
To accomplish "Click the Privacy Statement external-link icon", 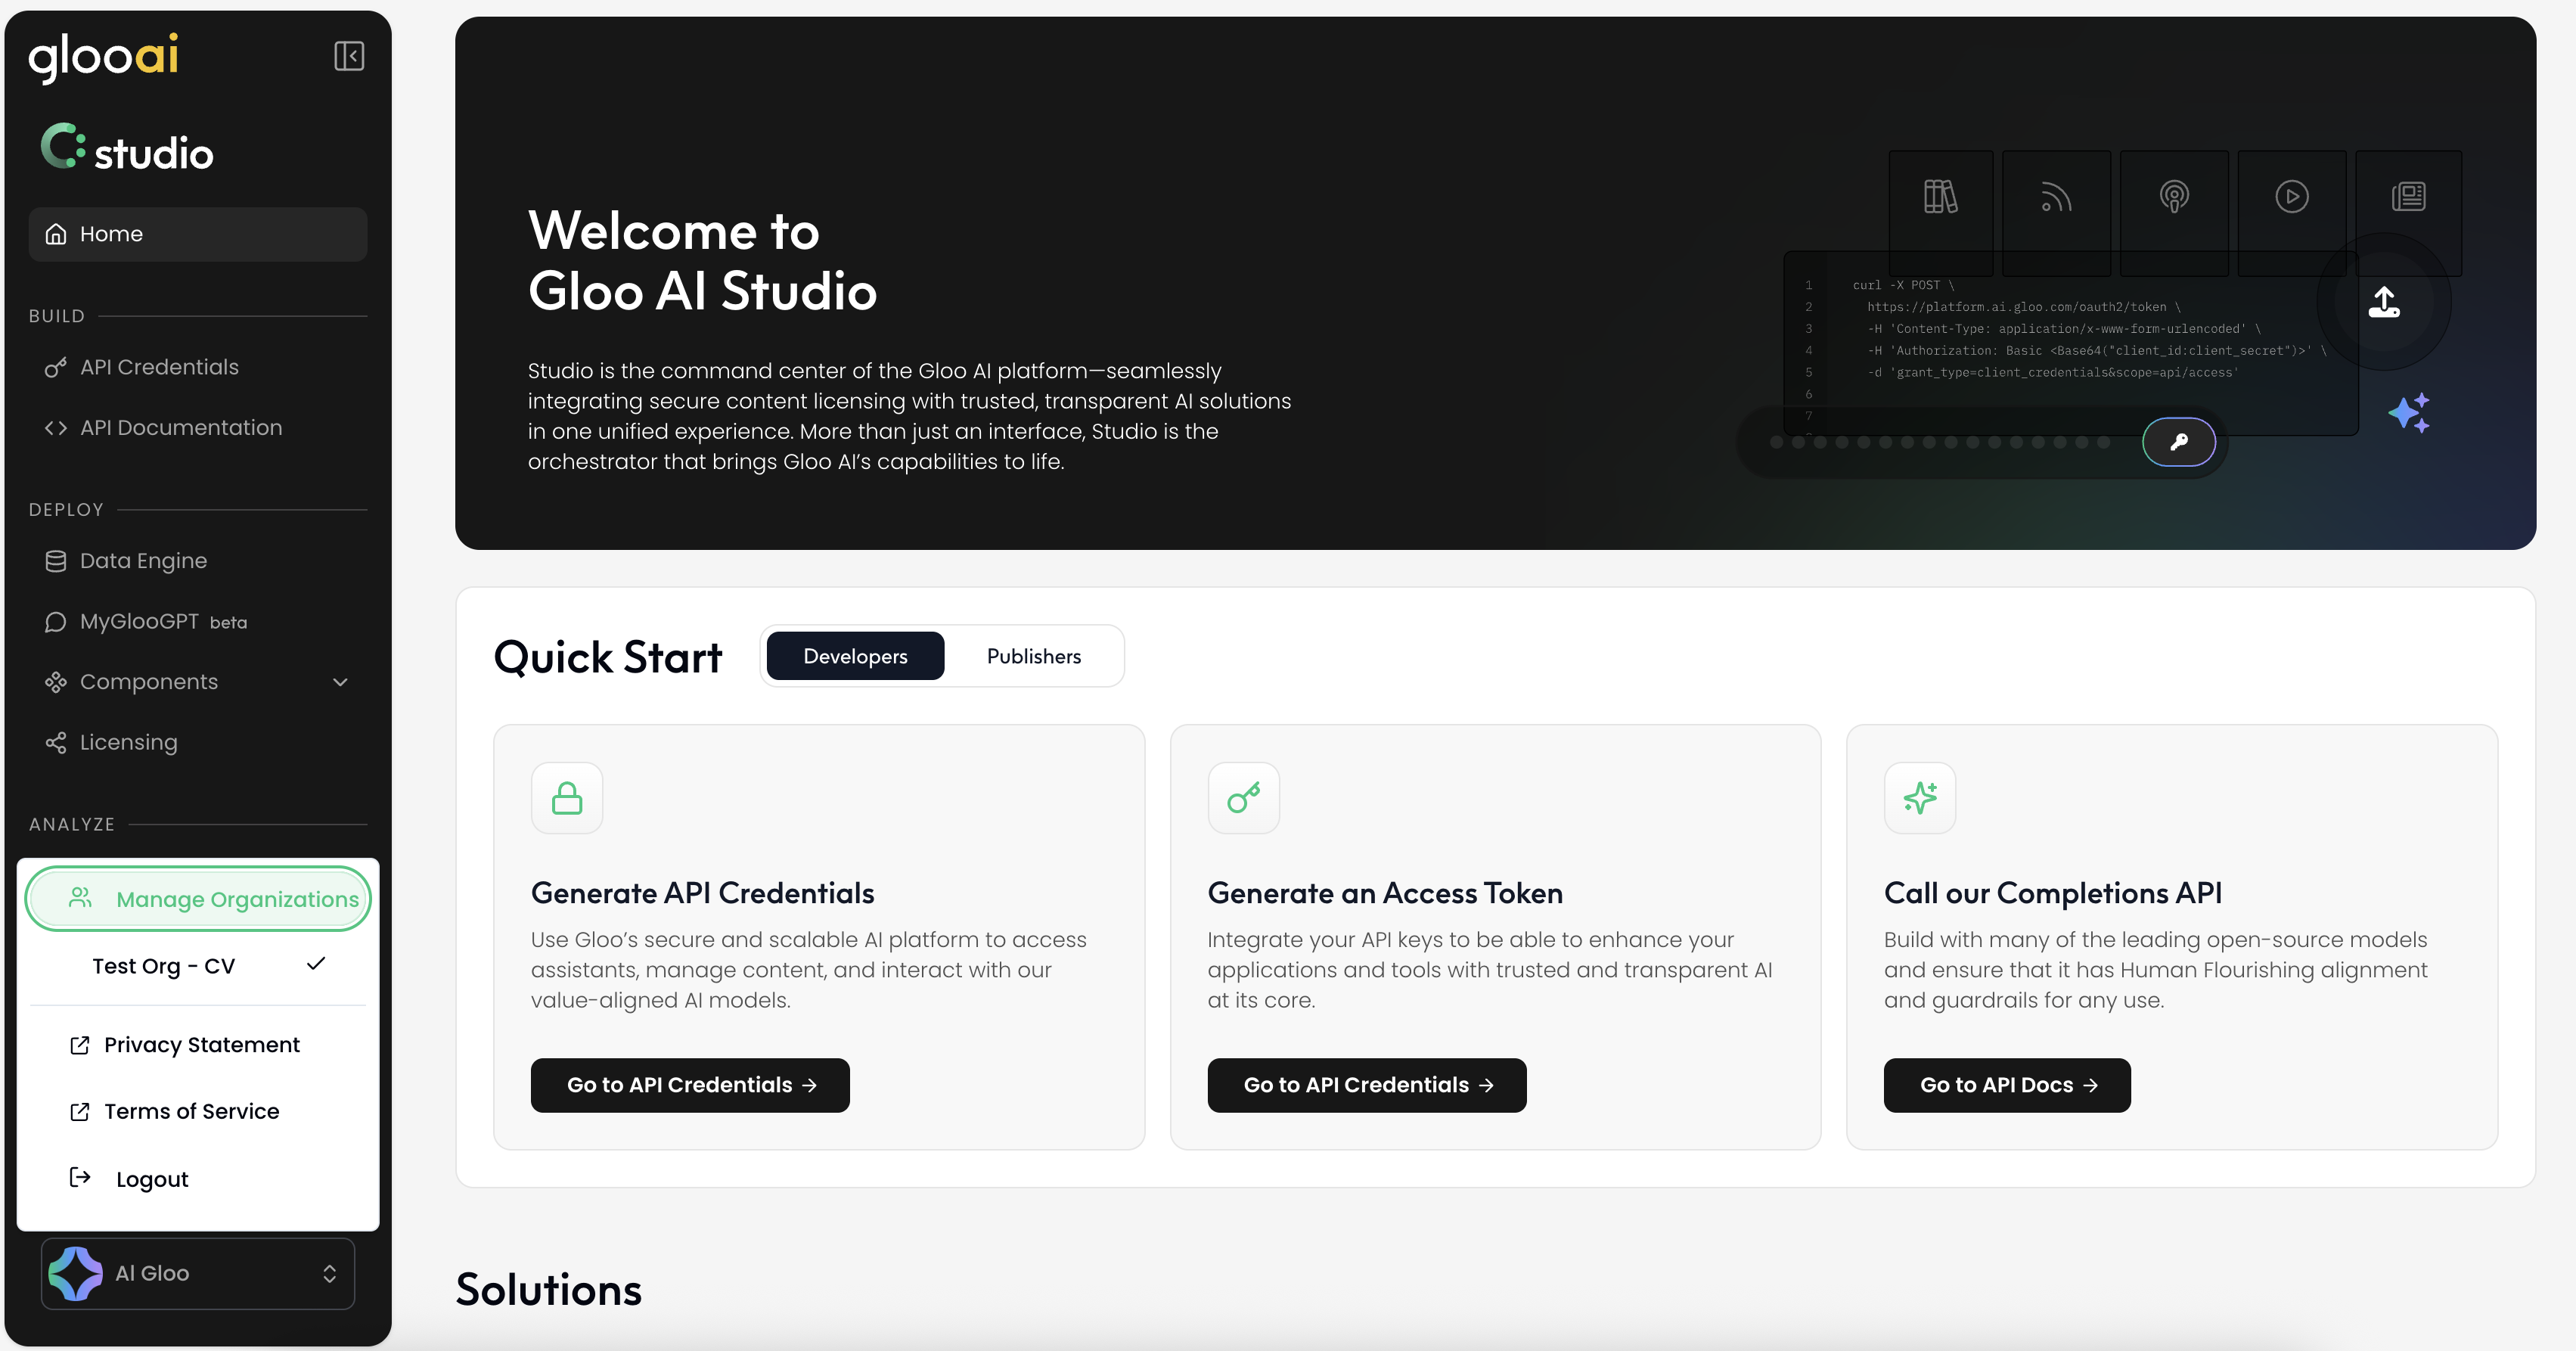I will pyautogui.click(x=80, y=1046).
